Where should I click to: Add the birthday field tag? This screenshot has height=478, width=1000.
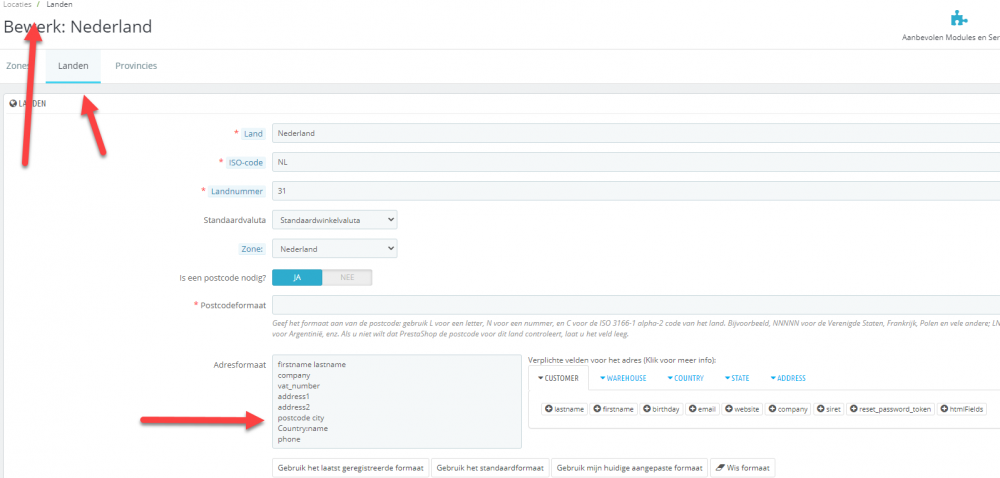click(x=661, y=409)
